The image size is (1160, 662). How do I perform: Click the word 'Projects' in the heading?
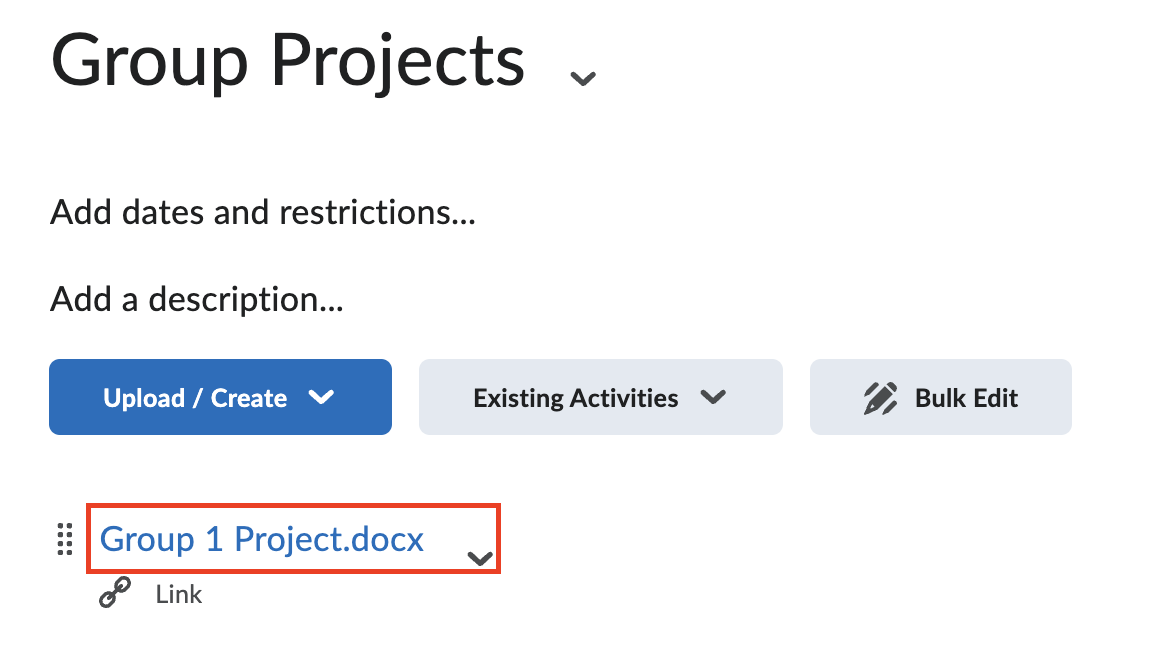[398, 62]
